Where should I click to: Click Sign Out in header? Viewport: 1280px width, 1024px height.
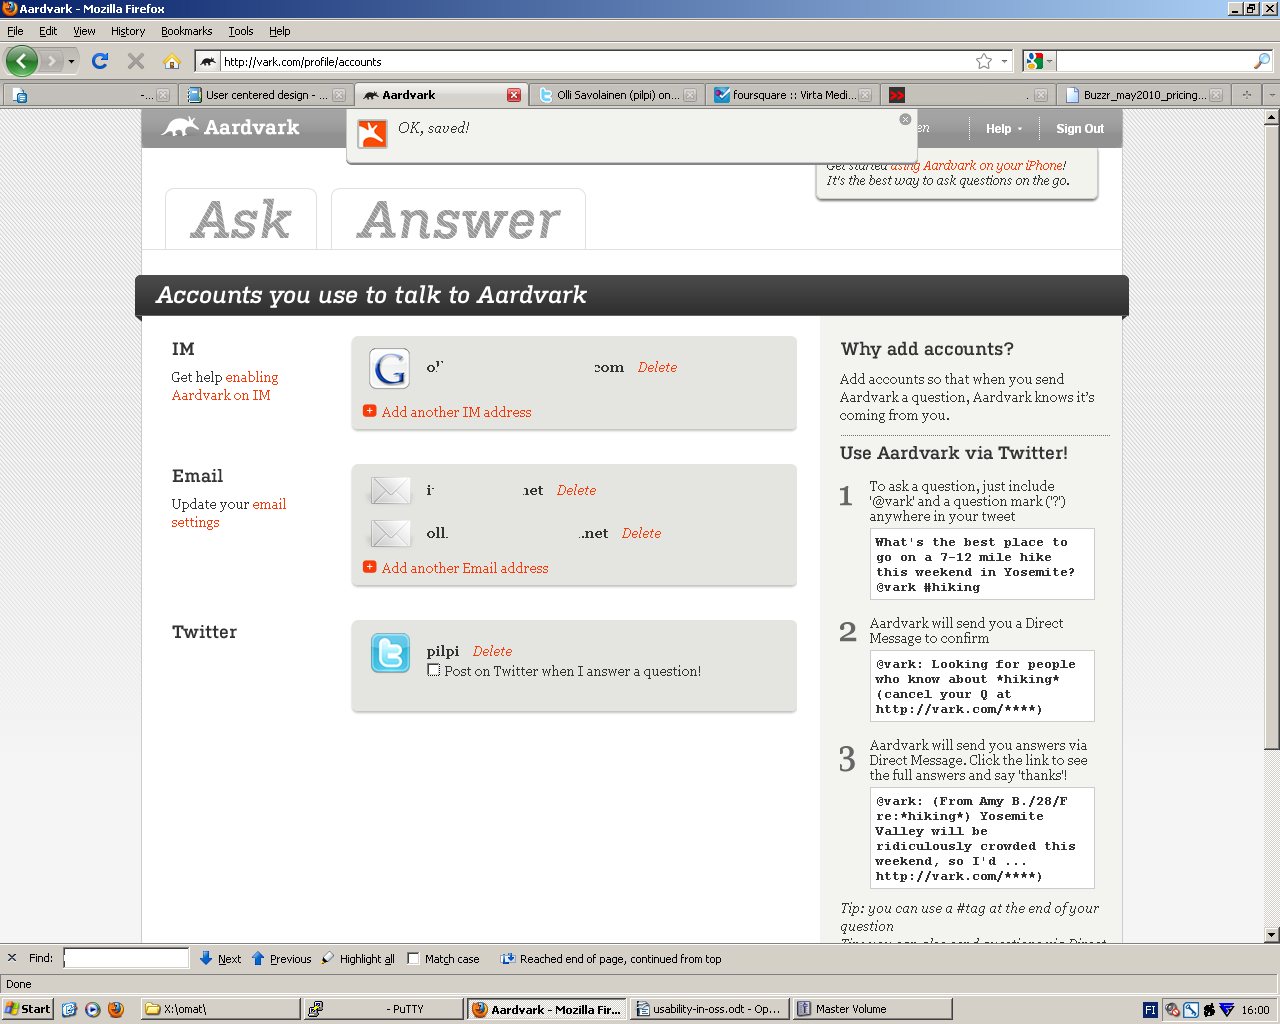[1080, 128]
